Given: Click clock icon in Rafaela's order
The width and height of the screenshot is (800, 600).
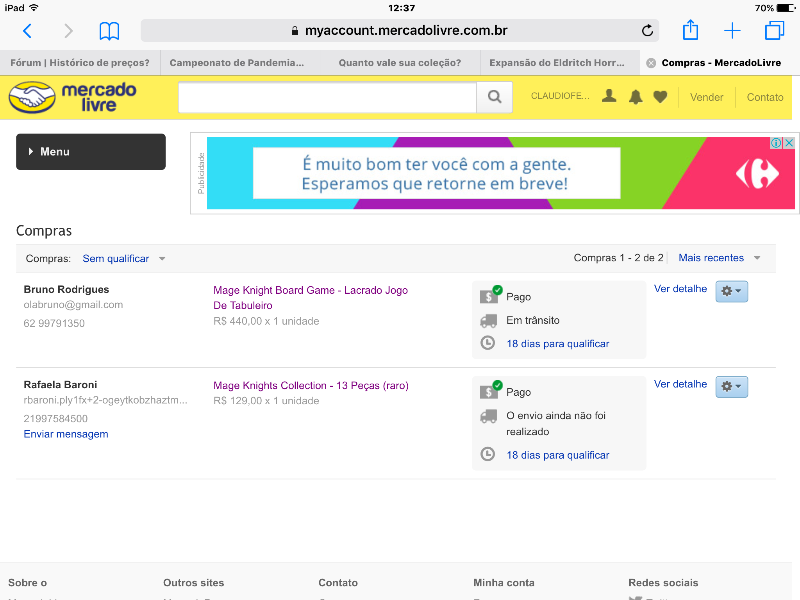Looking at the screenshot, I should coord(488,454).
